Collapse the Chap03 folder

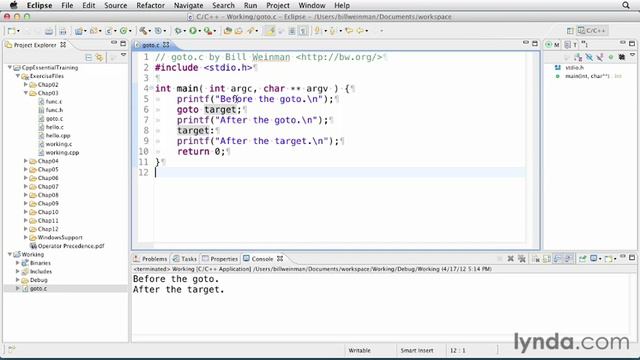point(26,93)
